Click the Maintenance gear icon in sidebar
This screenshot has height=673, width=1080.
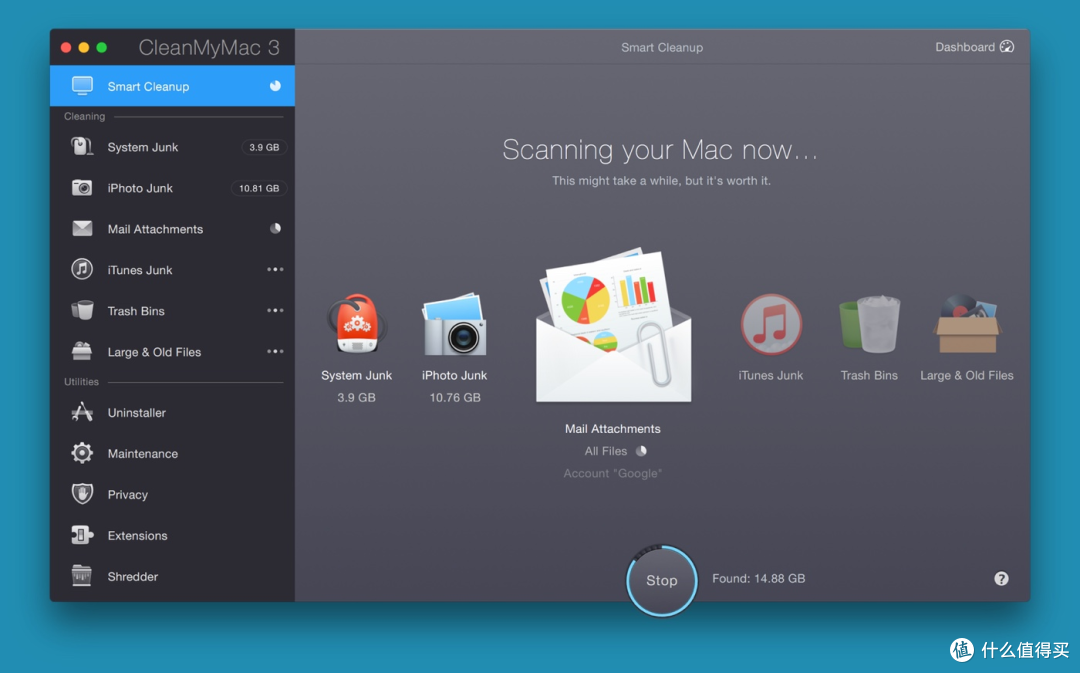tap(82, 453)
